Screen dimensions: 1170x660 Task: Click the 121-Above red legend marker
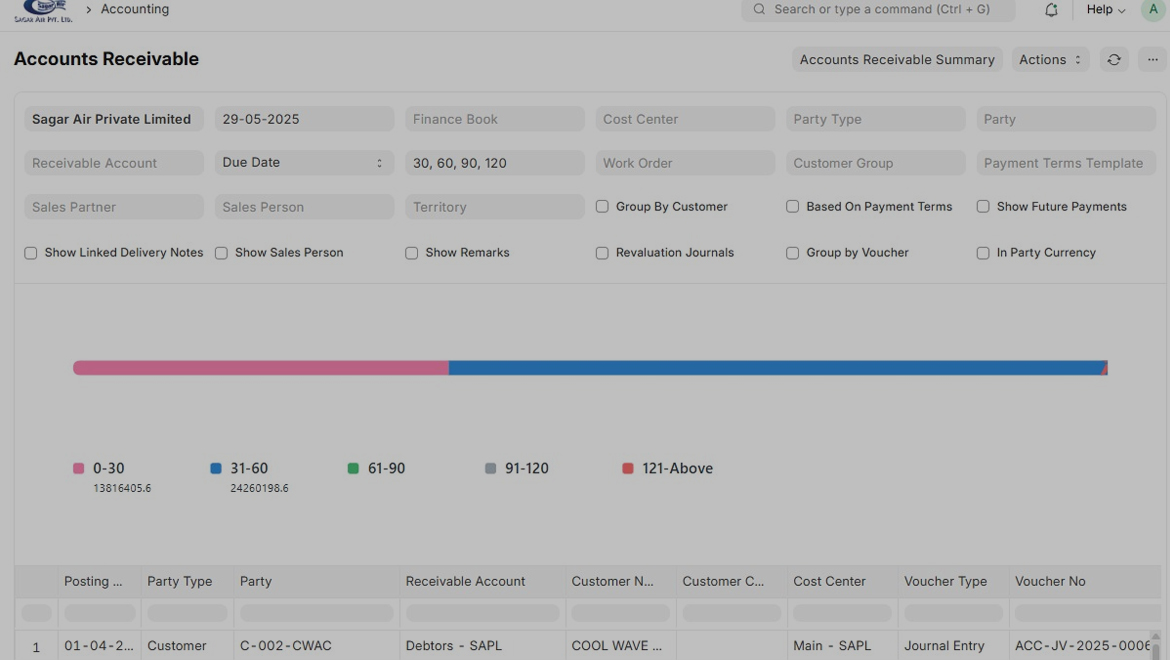click(x=628, y=468)
